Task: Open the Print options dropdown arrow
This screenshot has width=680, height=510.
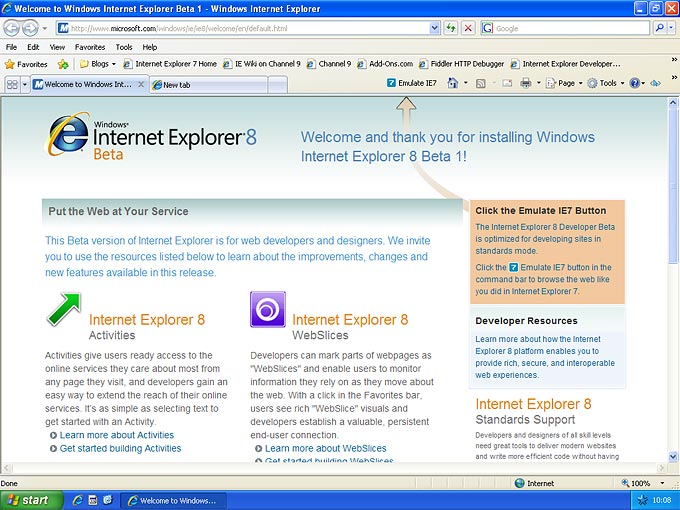Action: 538,83
